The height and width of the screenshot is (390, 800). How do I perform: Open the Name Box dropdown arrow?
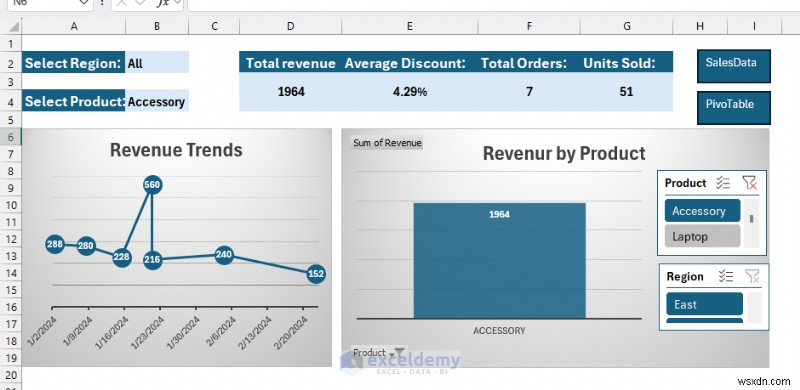tap(85, 3)
